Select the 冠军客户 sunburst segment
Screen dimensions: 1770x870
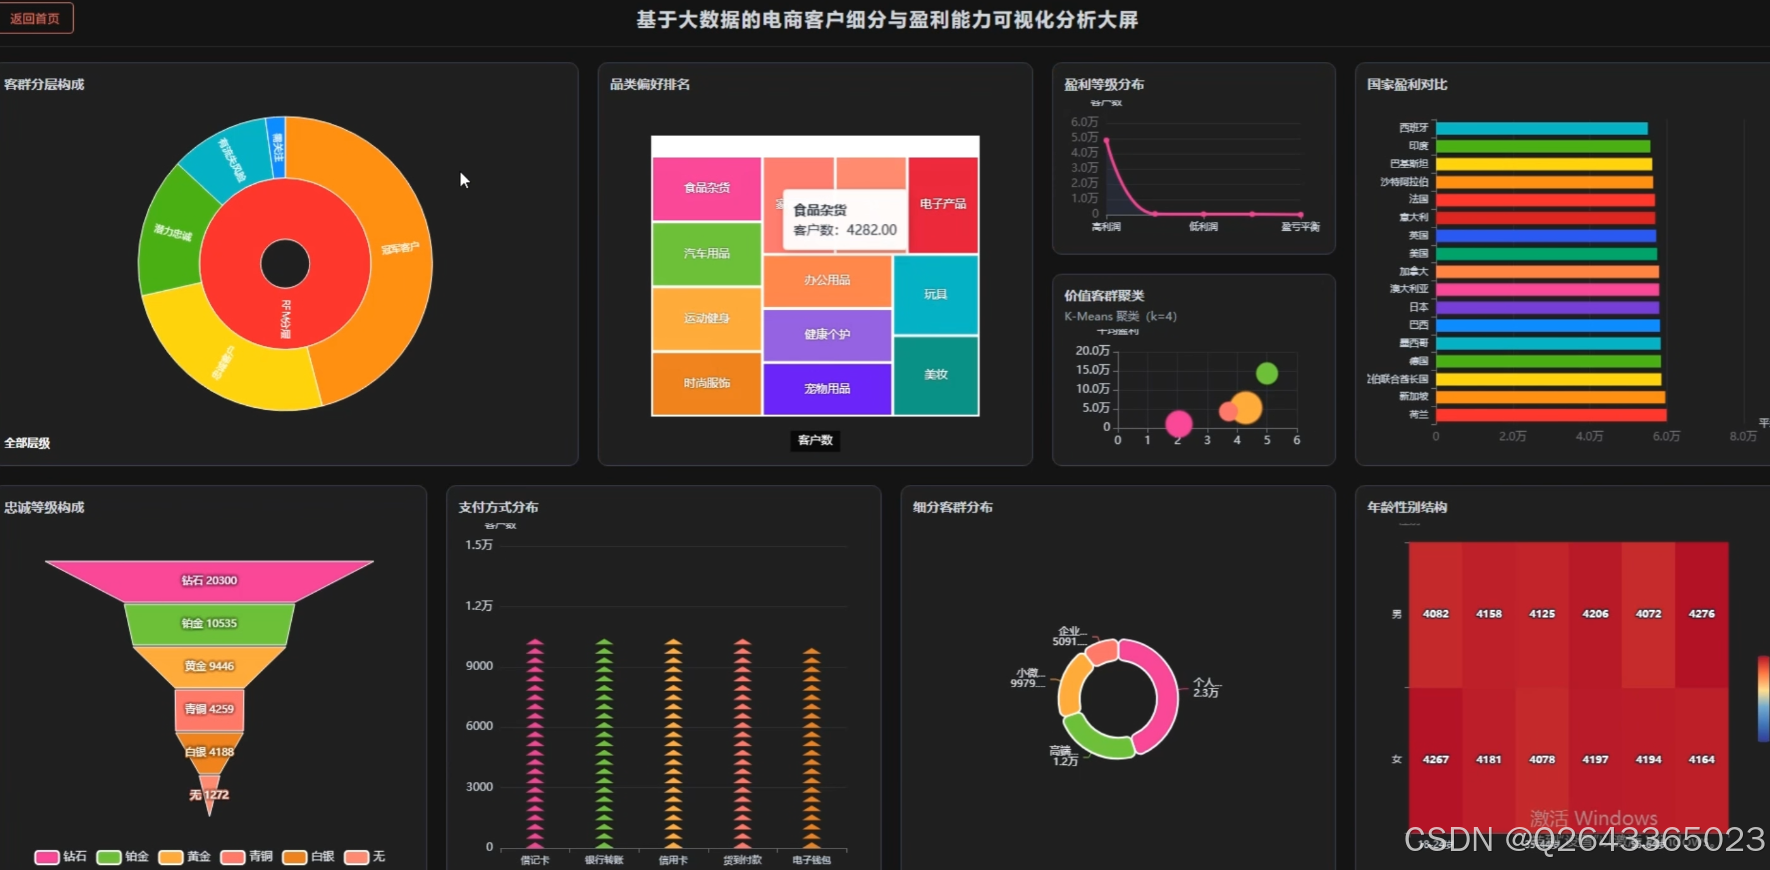click(400, 250)
